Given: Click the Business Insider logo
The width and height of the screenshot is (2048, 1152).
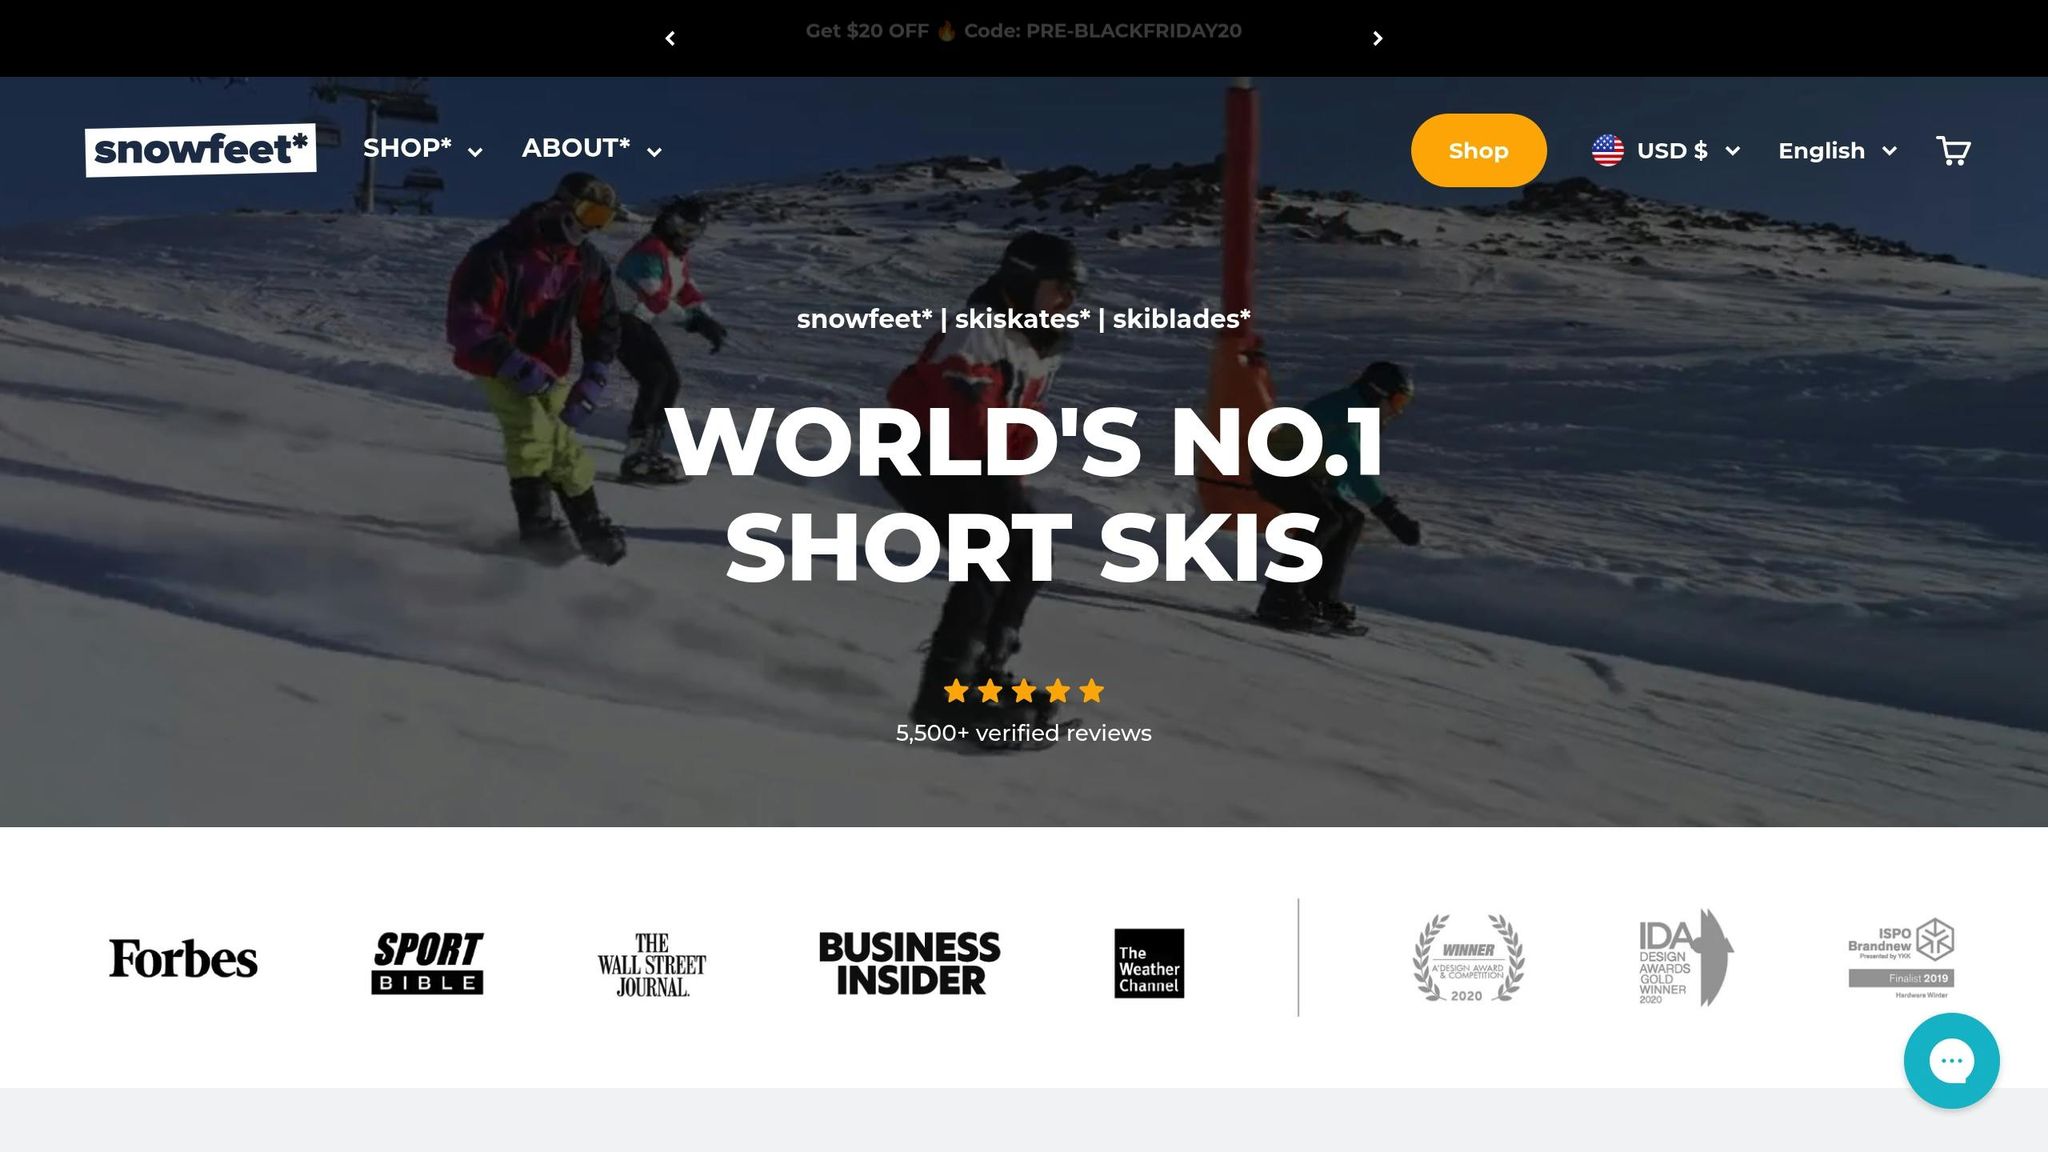Looking at the screenshot, I should coord(909,963).
